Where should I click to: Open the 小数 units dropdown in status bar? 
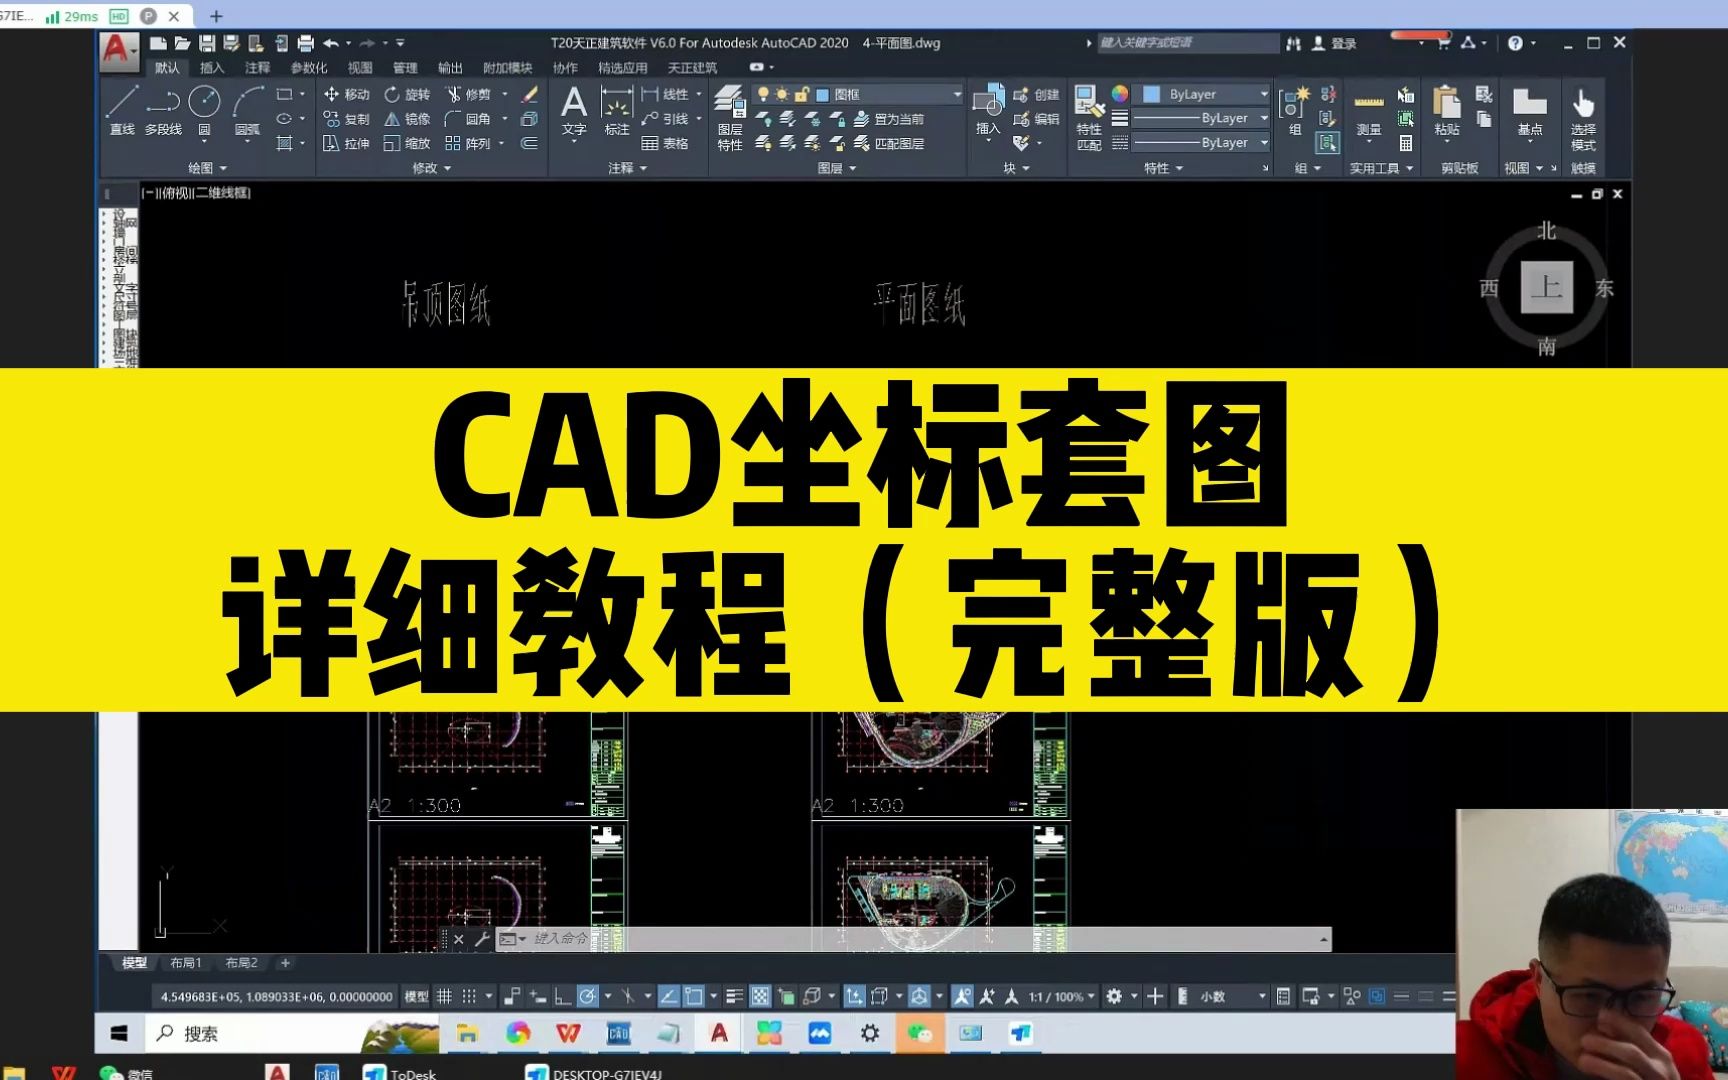point(1233,996)
